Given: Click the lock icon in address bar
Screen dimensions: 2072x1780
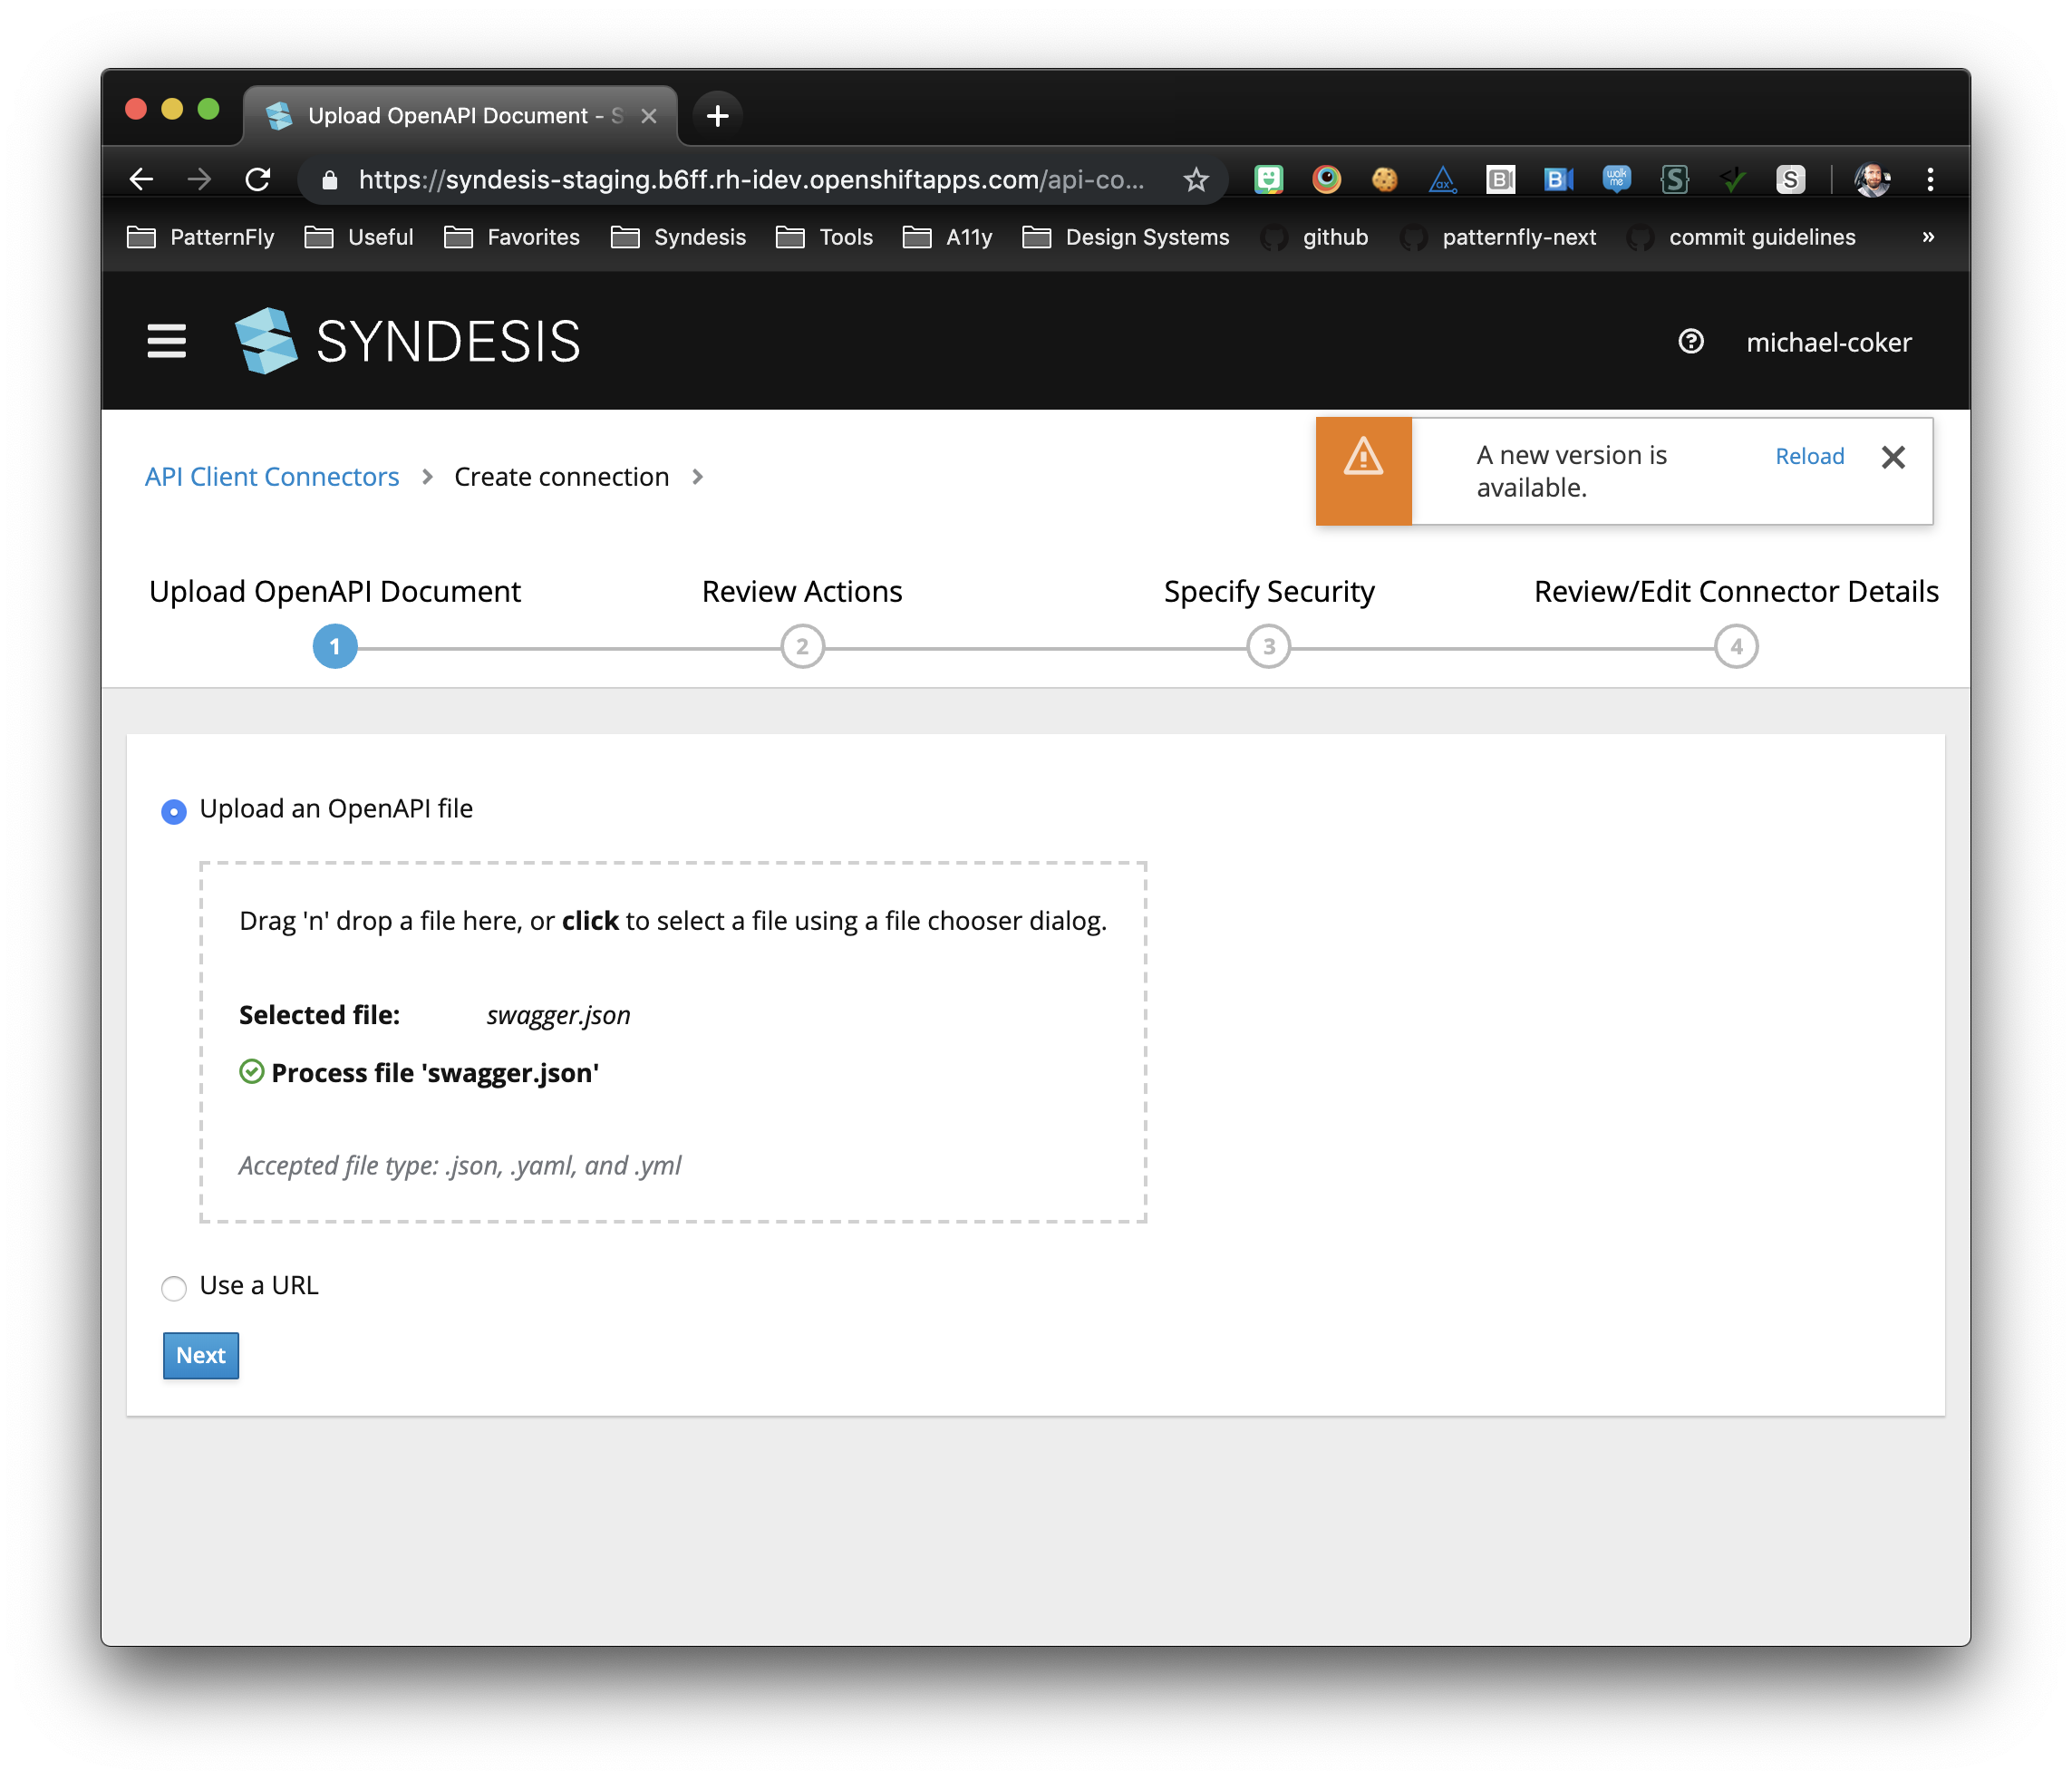Looking at the screenshot, I should (329, 180).
